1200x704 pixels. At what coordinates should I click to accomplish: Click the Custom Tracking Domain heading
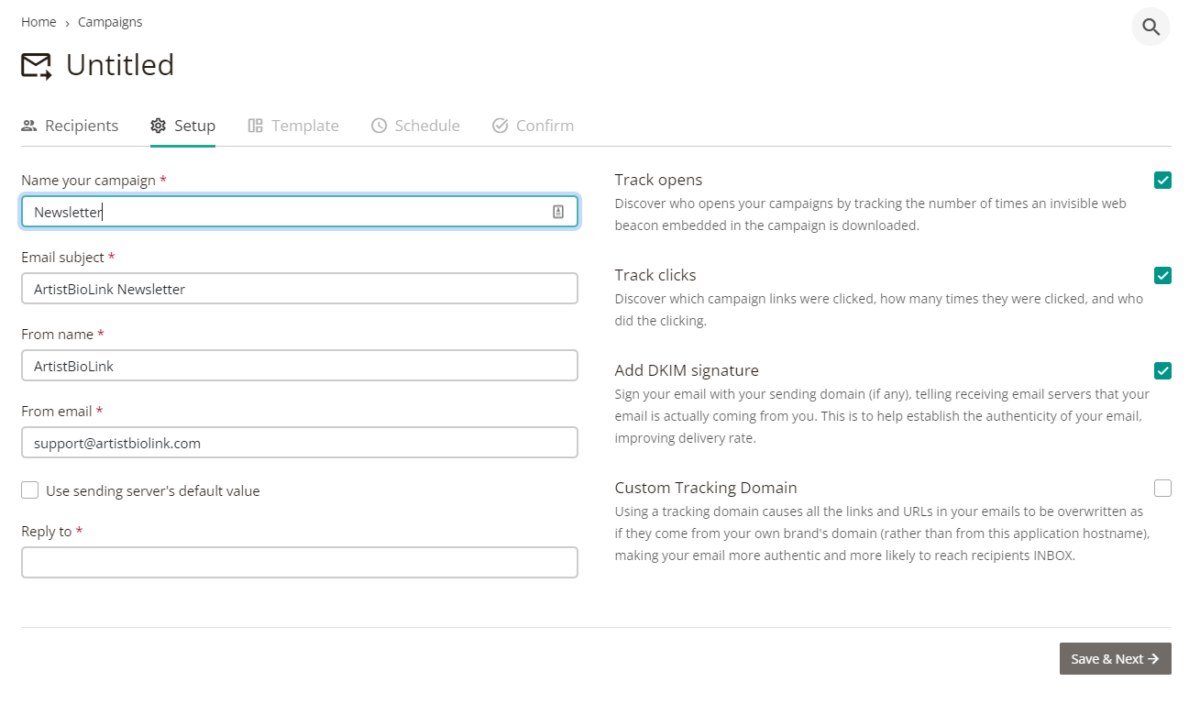tap(706, 488)
